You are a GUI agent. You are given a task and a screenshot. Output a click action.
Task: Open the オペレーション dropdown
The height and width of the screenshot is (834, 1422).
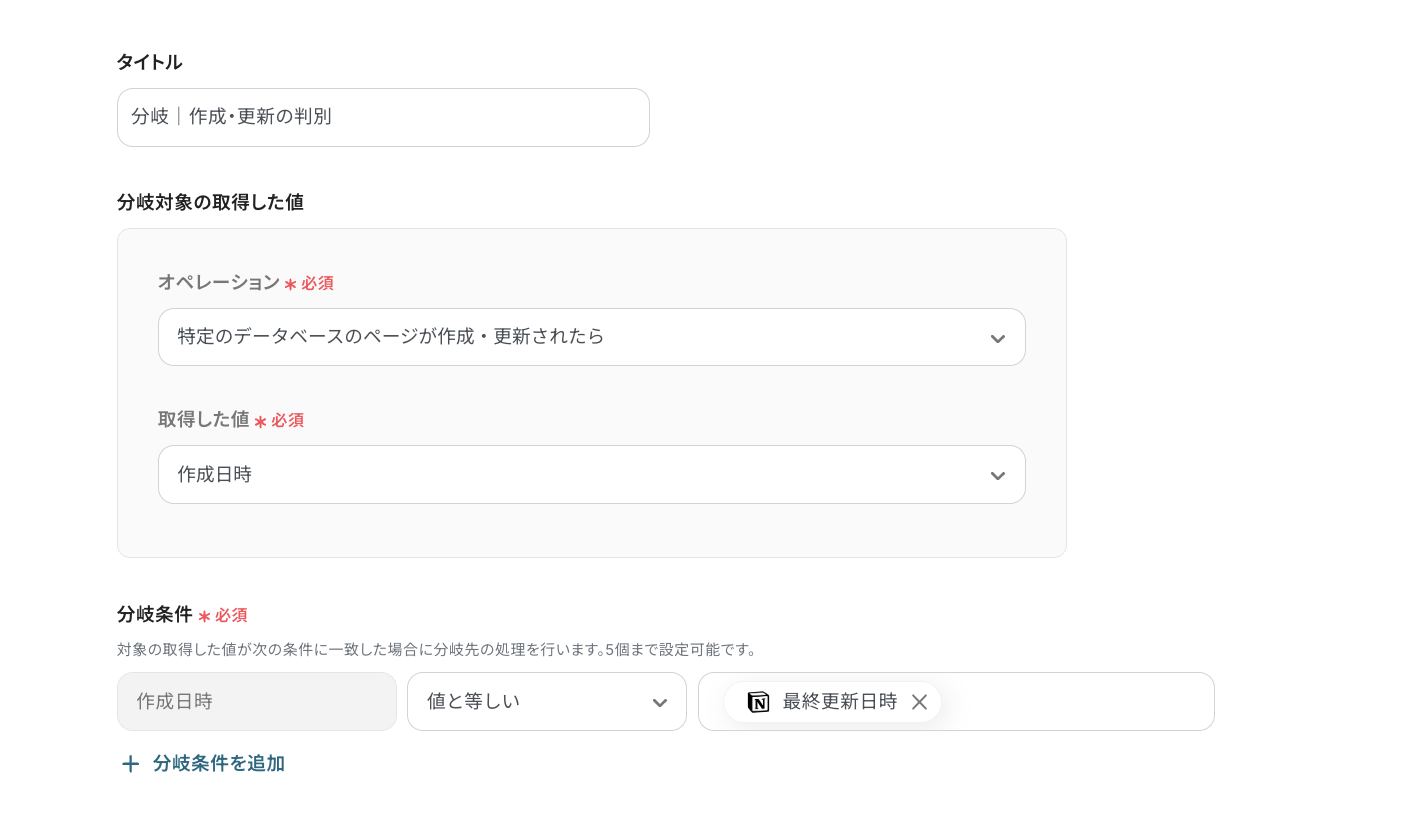click(x=591, y=337)
